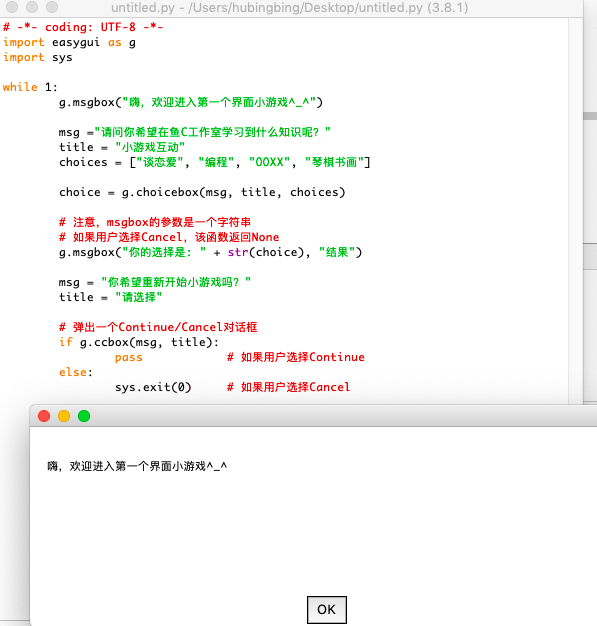Click the 'choice = g.choicebox(msg, title, choices)' line
Screen dimensions: 597x626
click(202, 192)
